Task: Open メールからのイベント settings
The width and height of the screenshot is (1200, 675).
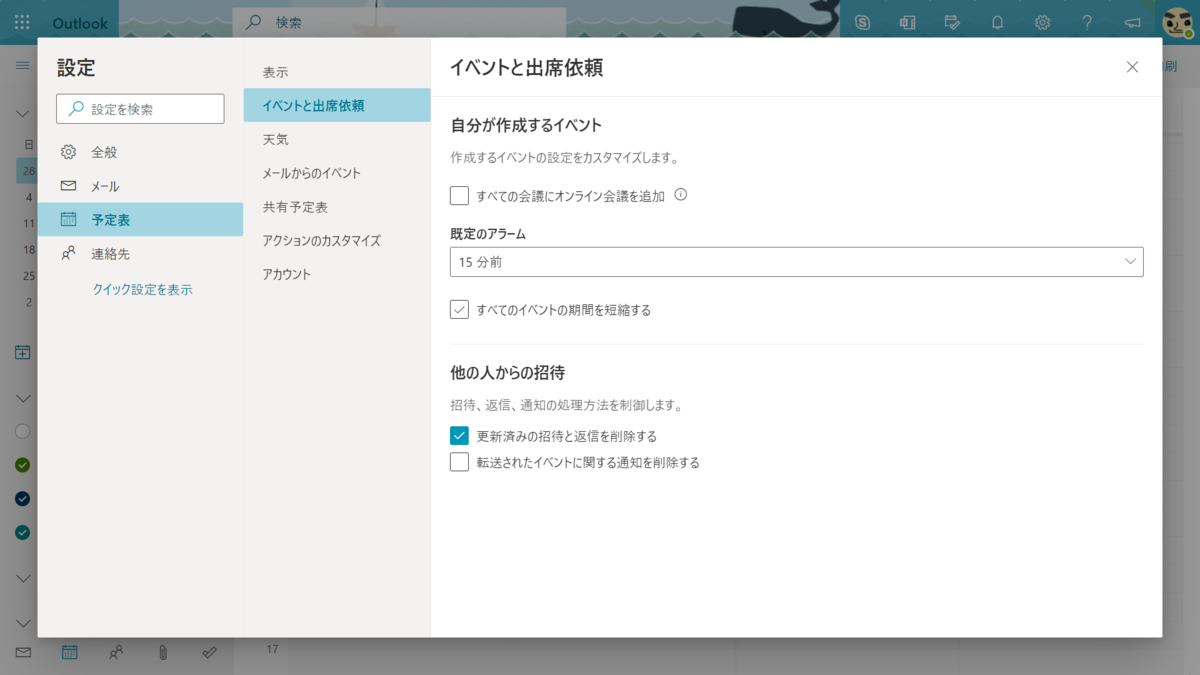Action: coord(337,173)
